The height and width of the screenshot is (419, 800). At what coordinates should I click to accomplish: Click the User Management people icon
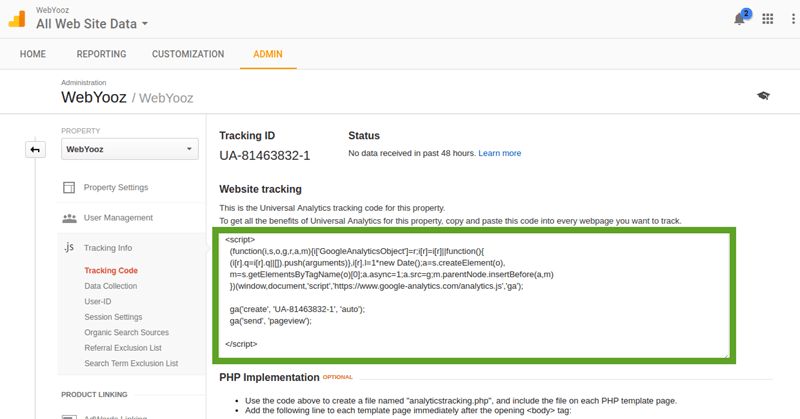[69, 218]
